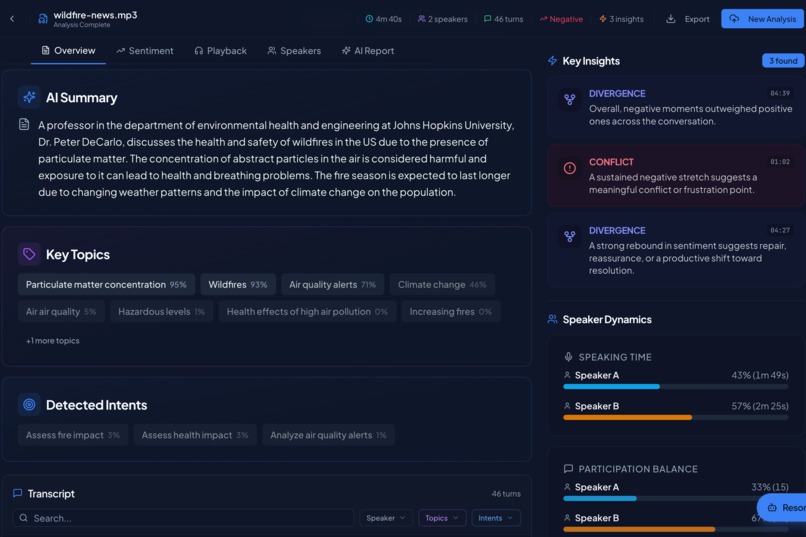This screenshot has width=806, height=537.
Task: Select the Assess fire impact intent chip
Action: 73,435
